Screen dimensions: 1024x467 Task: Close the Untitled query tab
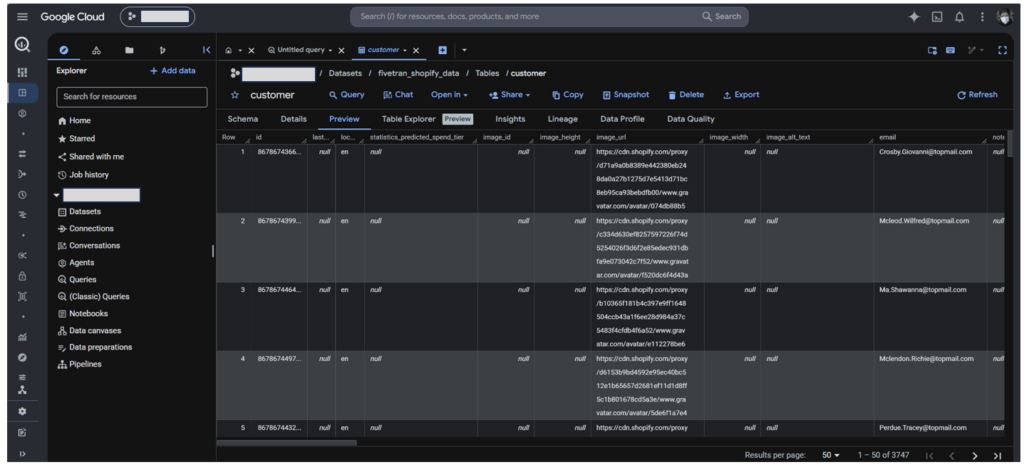341,50
